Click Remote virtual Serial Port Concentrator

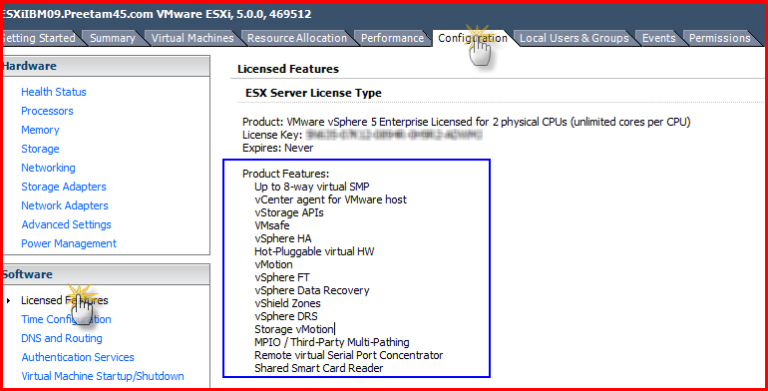coord(349,356)
